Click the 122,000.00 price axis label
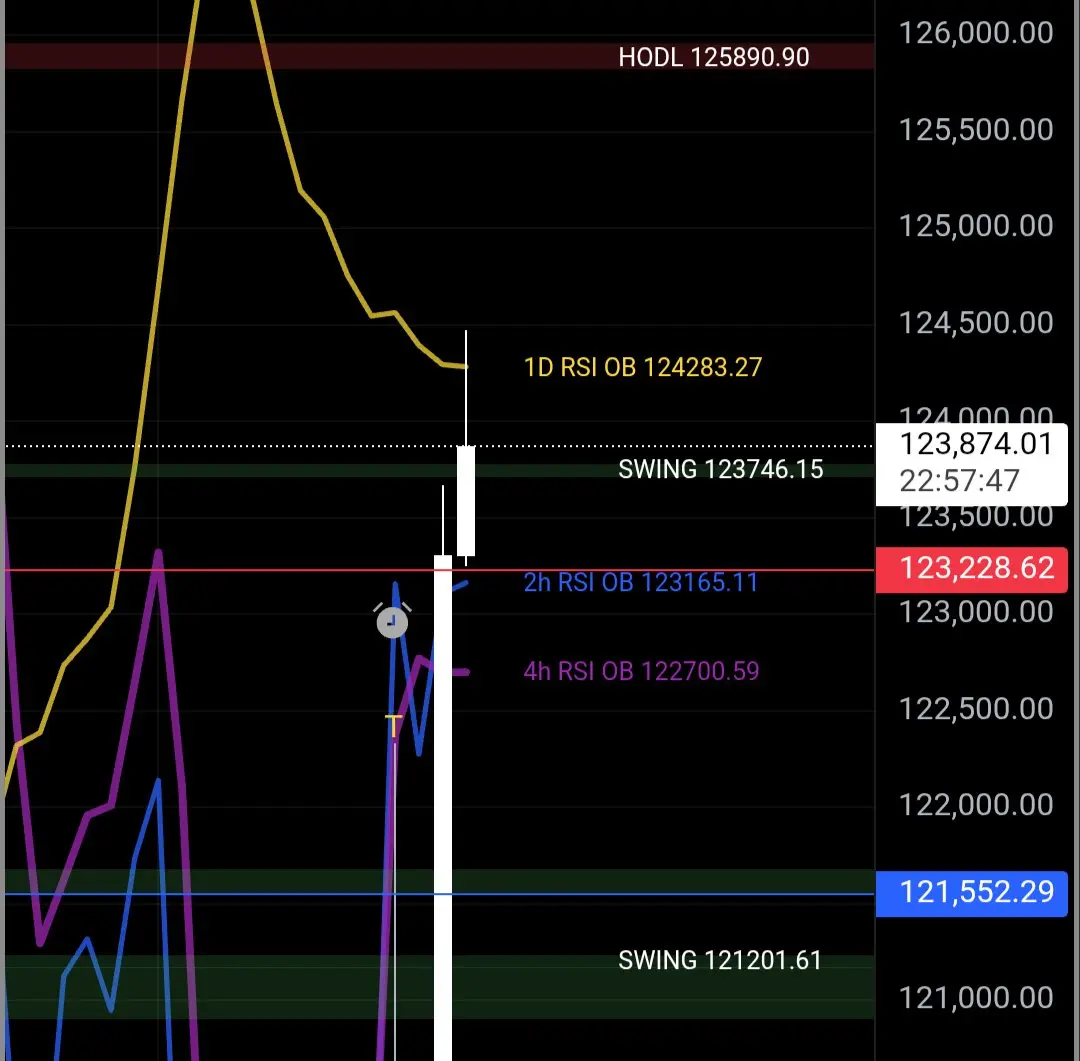The image size is (1080, 1061). pyautogui.click(x=976, y=805)
